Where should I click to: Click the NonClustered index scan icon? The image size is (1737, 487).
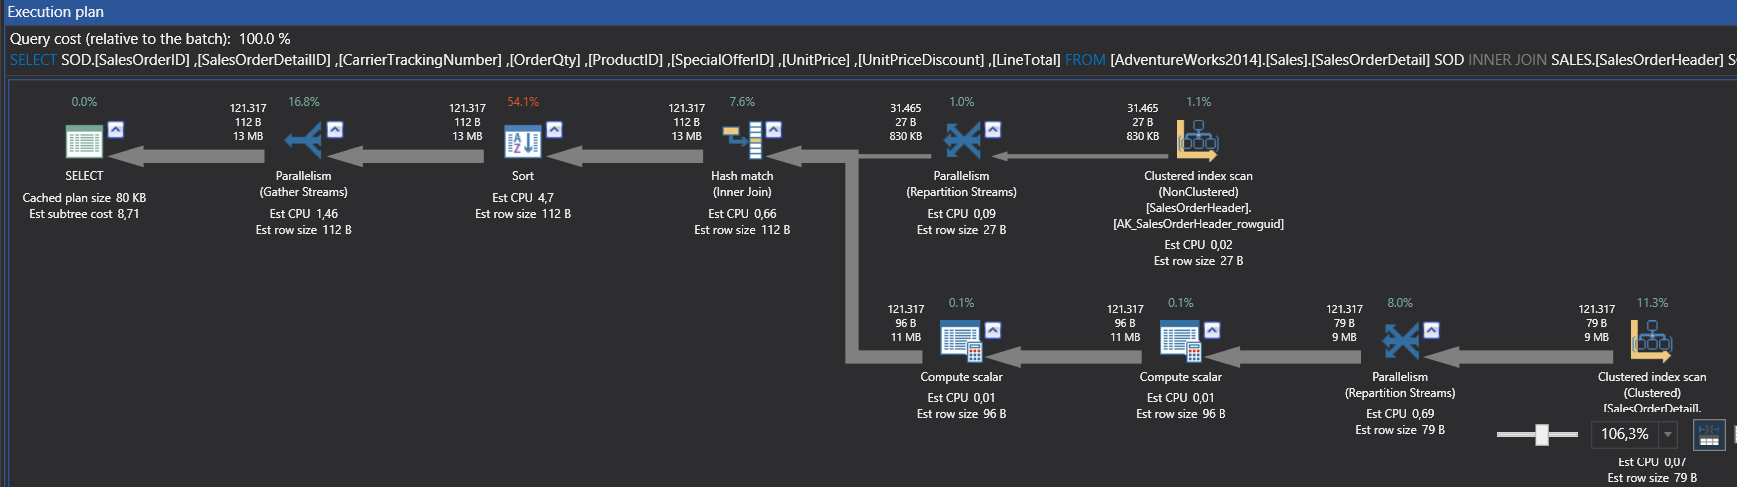point(1197,141)
